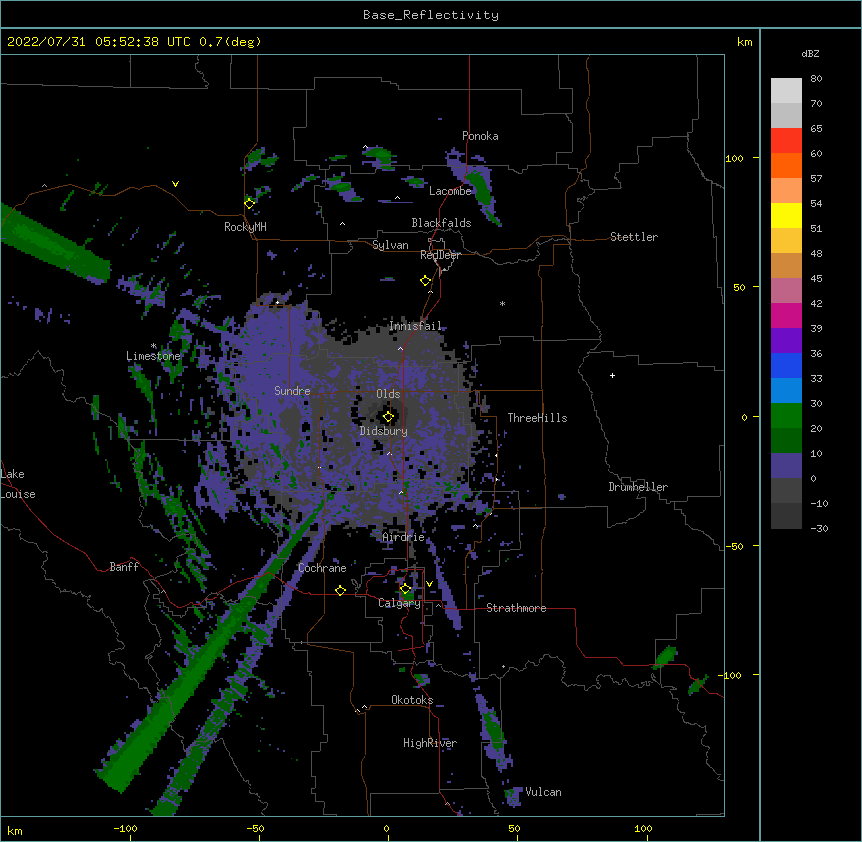Click the purple 10 dBZ legend swatch
The height and width of the screenshot is (842, 862).
click(786, 466)
